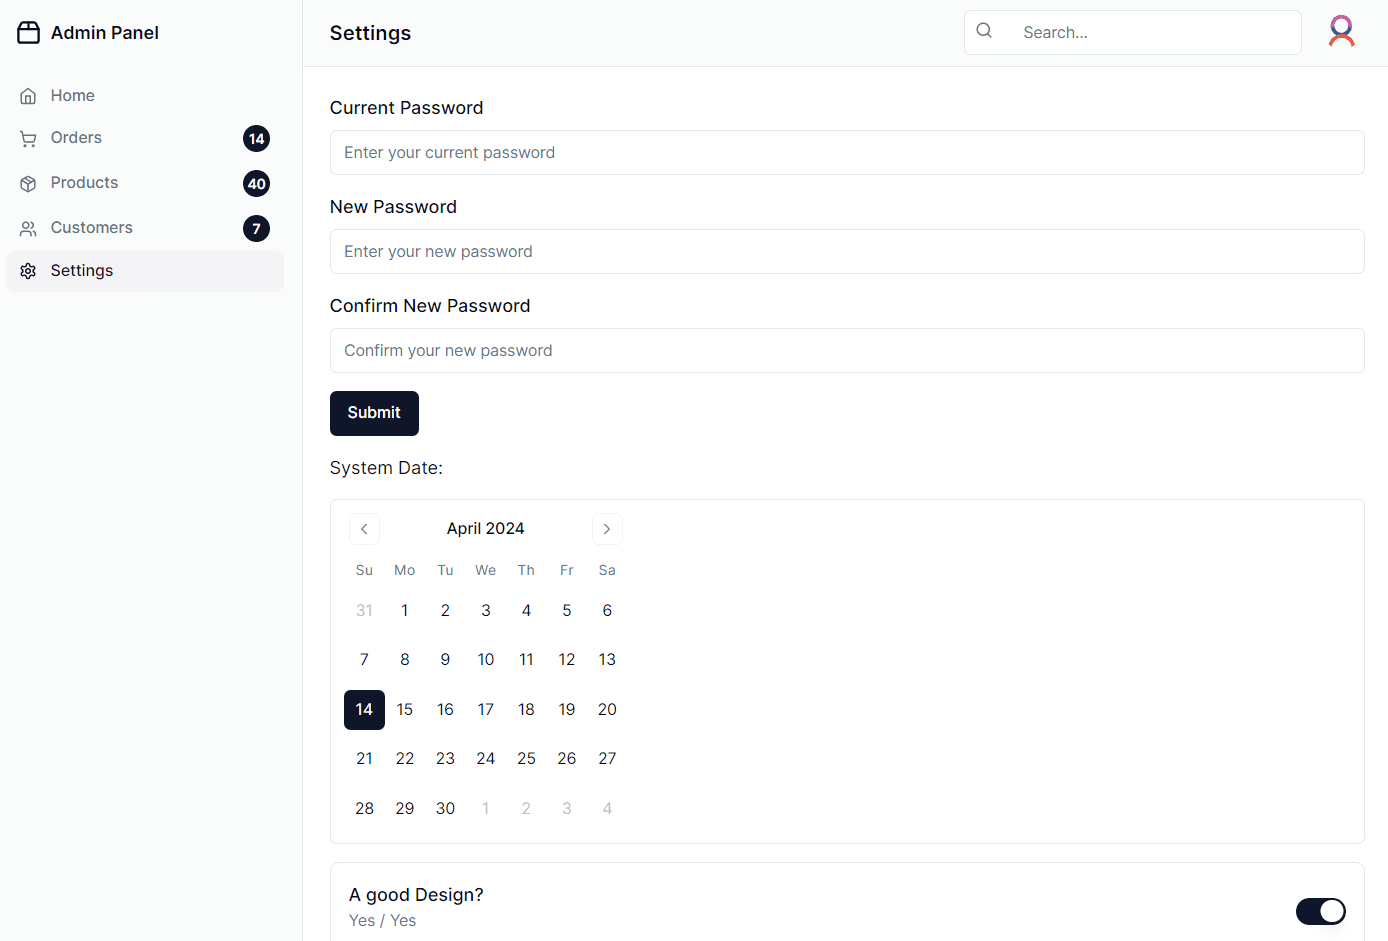
Task: Click the Admin Panel title link
Action: 105,33
